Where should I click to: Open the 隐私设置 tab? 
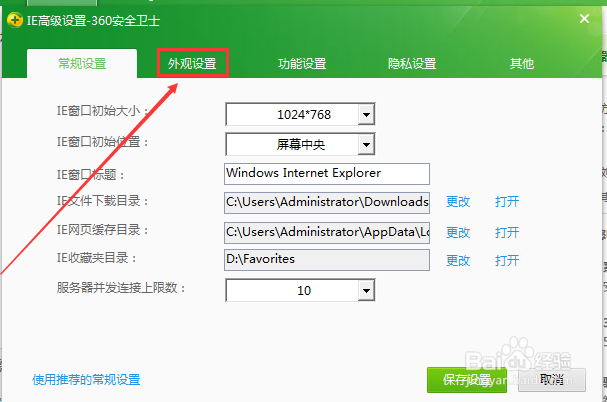(412, 64)
